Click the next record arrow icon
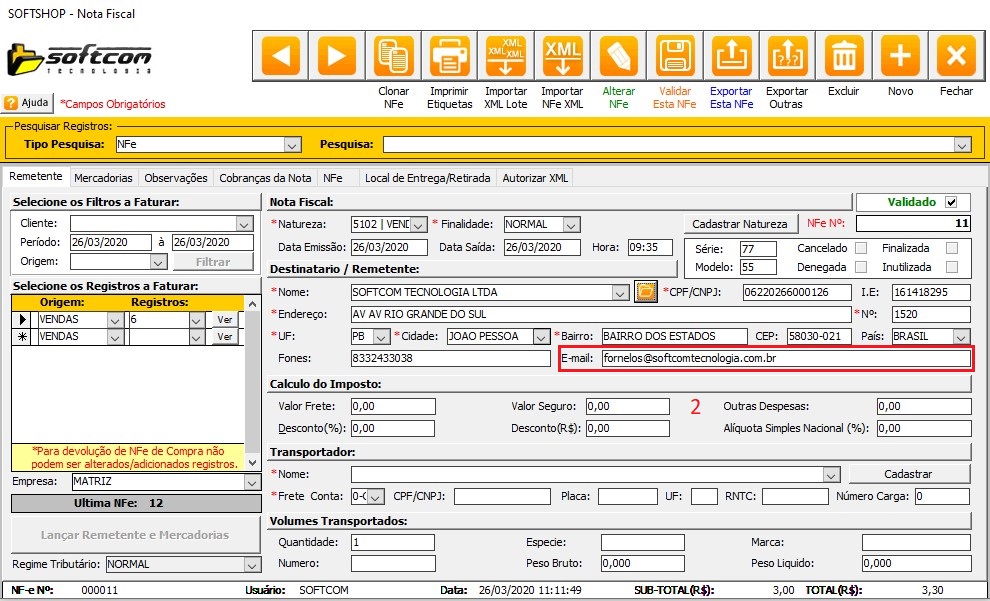This screenshot has height=601, width=990. pyautogui.click(x=339, y=55)
